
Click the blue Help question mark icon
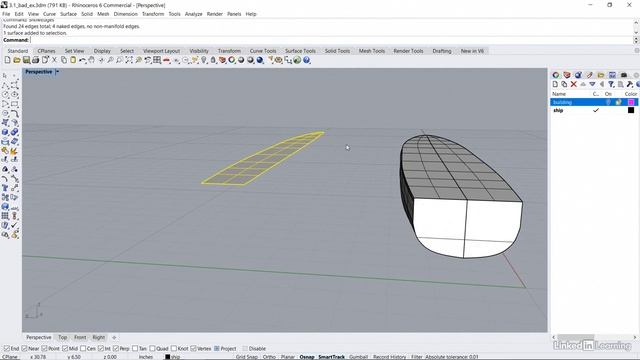pos(307,60)
